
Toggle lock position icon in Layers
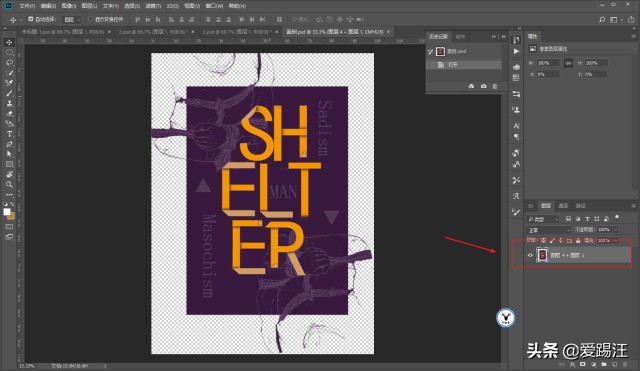(561, 241)
